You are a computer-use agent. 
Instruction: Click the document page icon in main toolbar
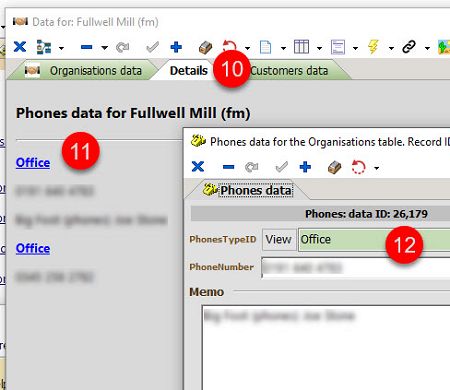point(265,47)
